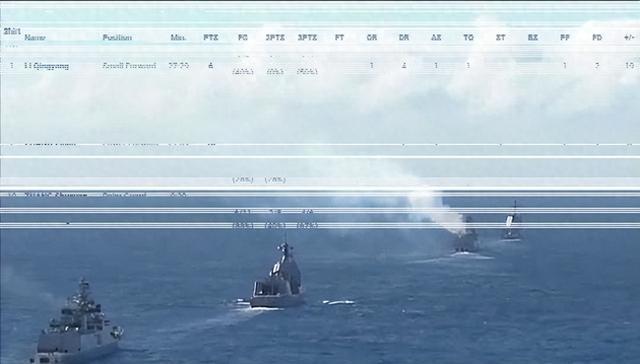Sort players by PTS column
The image size is (640, 364).
coord(211,38)
